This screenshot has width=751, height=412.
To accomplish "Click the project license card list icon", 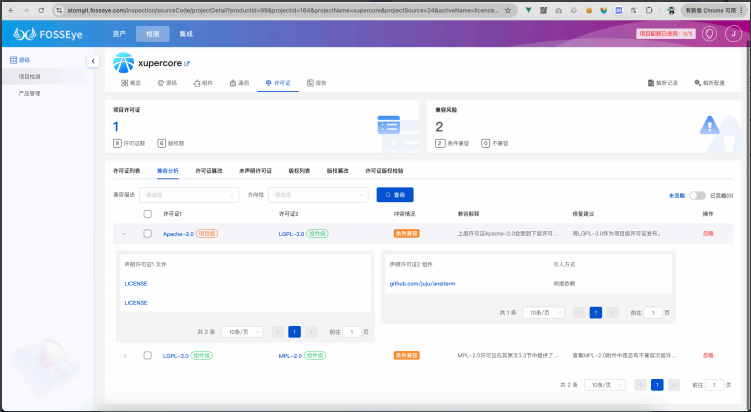I will pyautogui.click(x=388, y=125).
